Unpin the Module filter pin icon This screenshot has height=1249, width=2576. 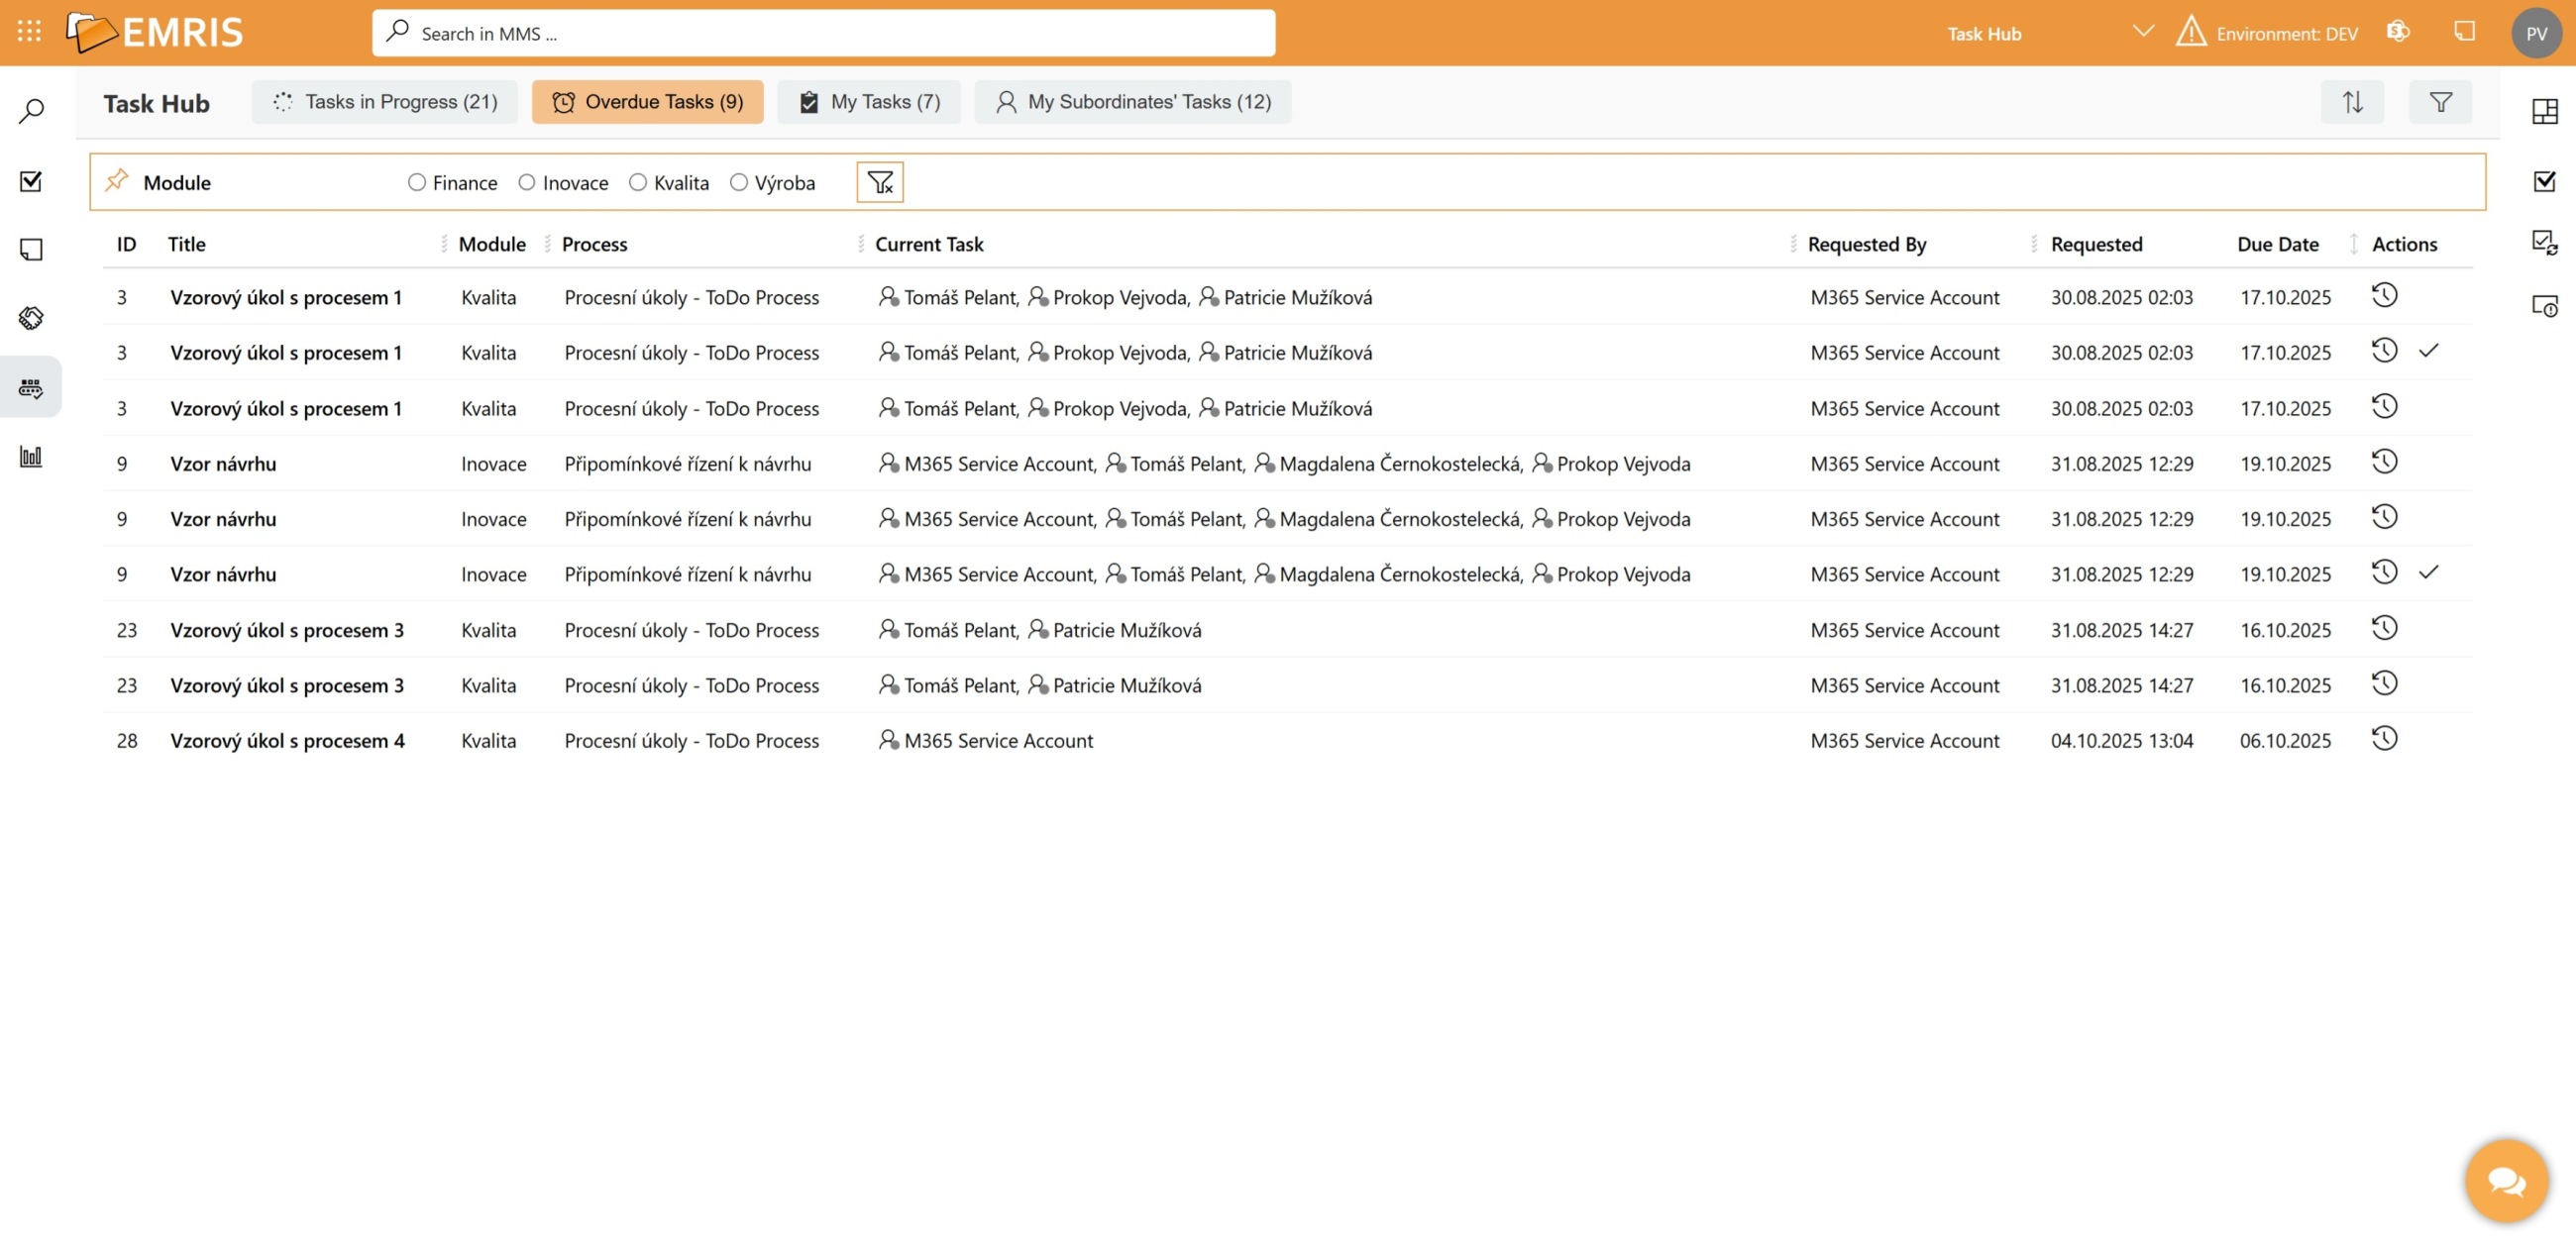117,181
